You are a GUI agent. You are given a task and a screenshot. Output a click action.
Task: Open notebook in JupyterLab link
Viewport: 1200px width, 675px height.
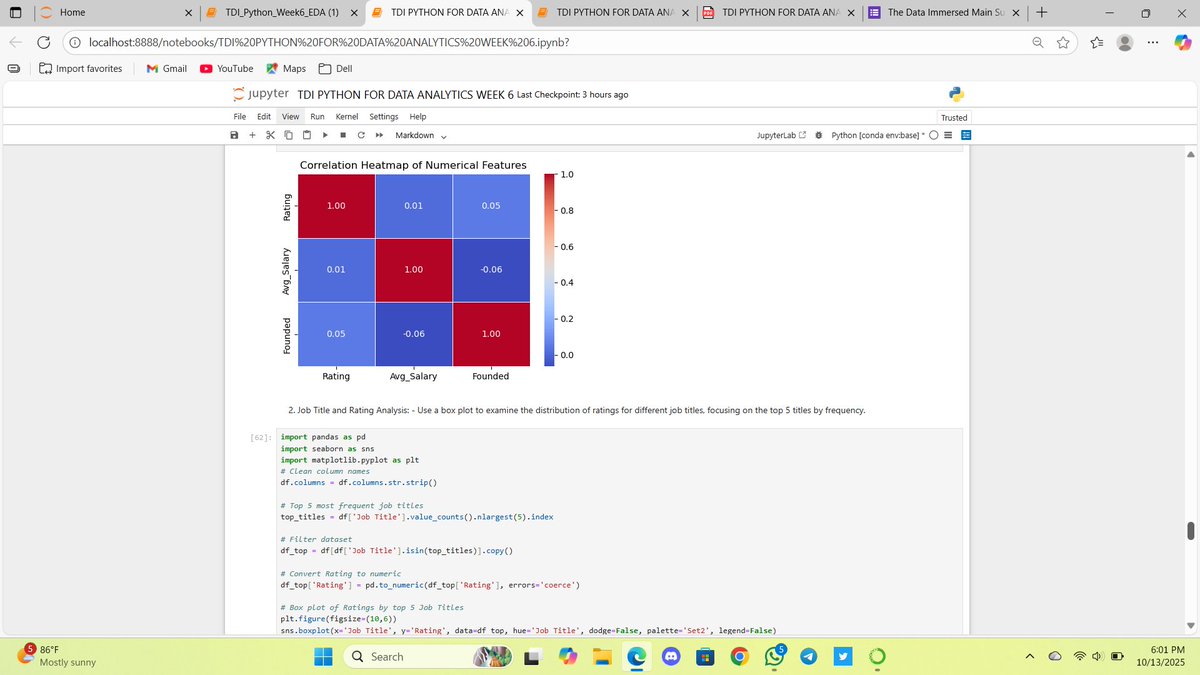[x=783, y=135]
